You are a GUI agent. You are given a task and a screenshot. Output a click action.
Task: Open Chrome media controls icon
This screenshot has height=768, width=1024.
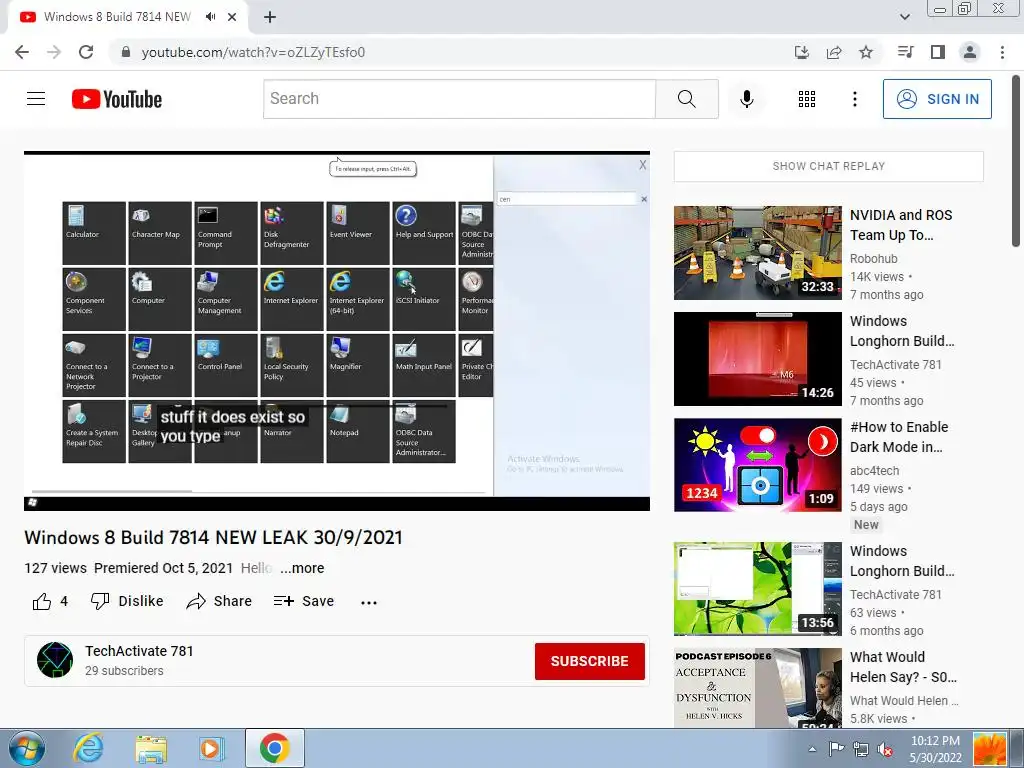905,52
